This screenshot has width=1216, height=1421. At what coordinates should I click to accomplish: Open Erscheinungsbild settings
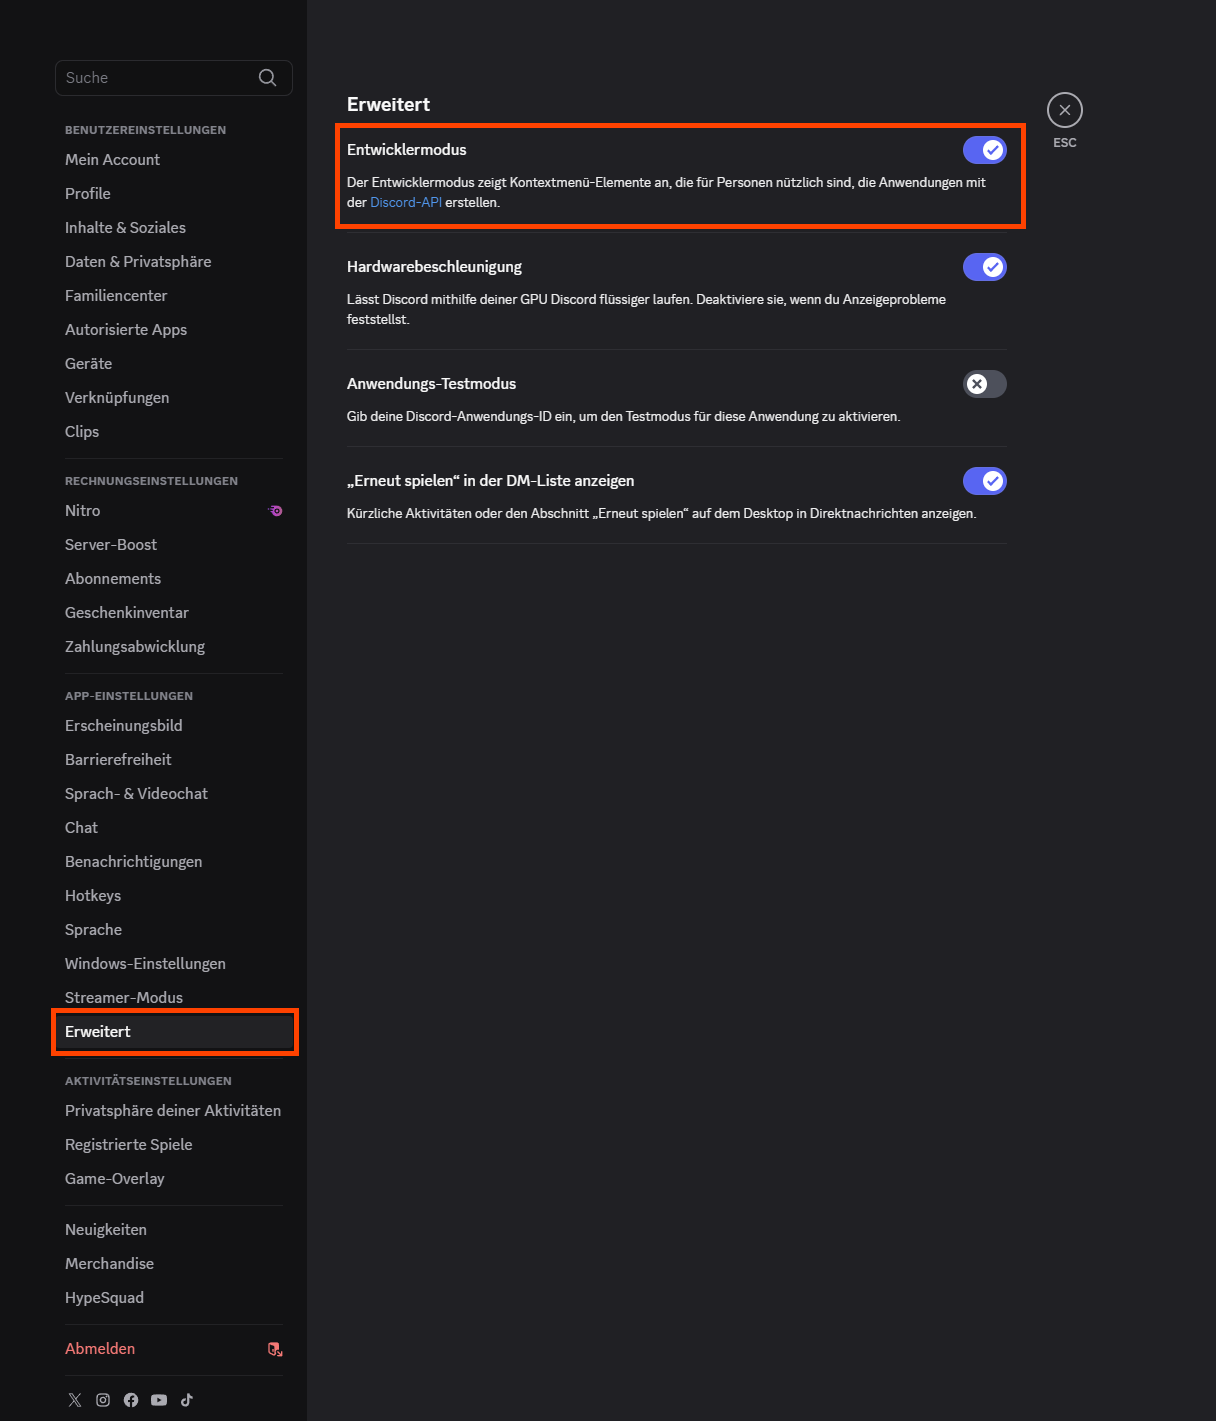pos(174,726)
